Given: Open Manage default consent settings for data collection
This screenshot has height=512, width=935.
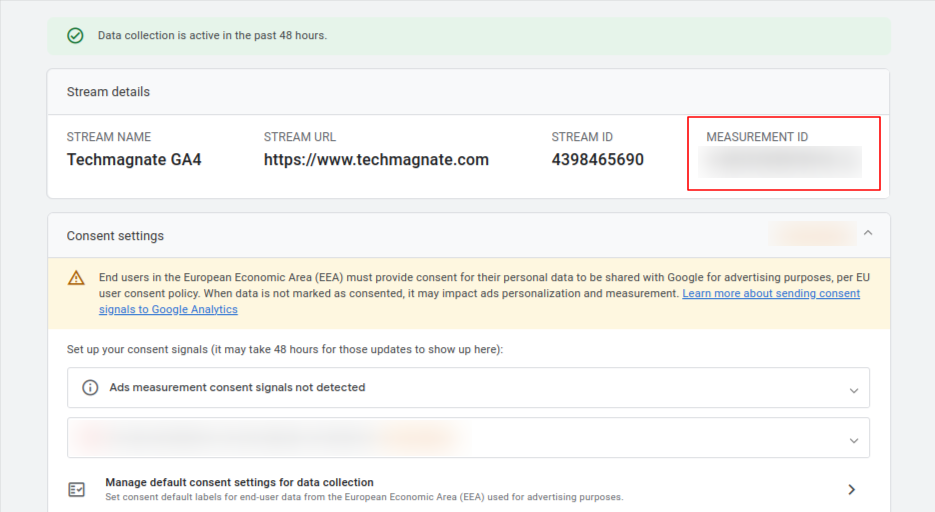Looking at the screenshot, I should coord(240,482).
